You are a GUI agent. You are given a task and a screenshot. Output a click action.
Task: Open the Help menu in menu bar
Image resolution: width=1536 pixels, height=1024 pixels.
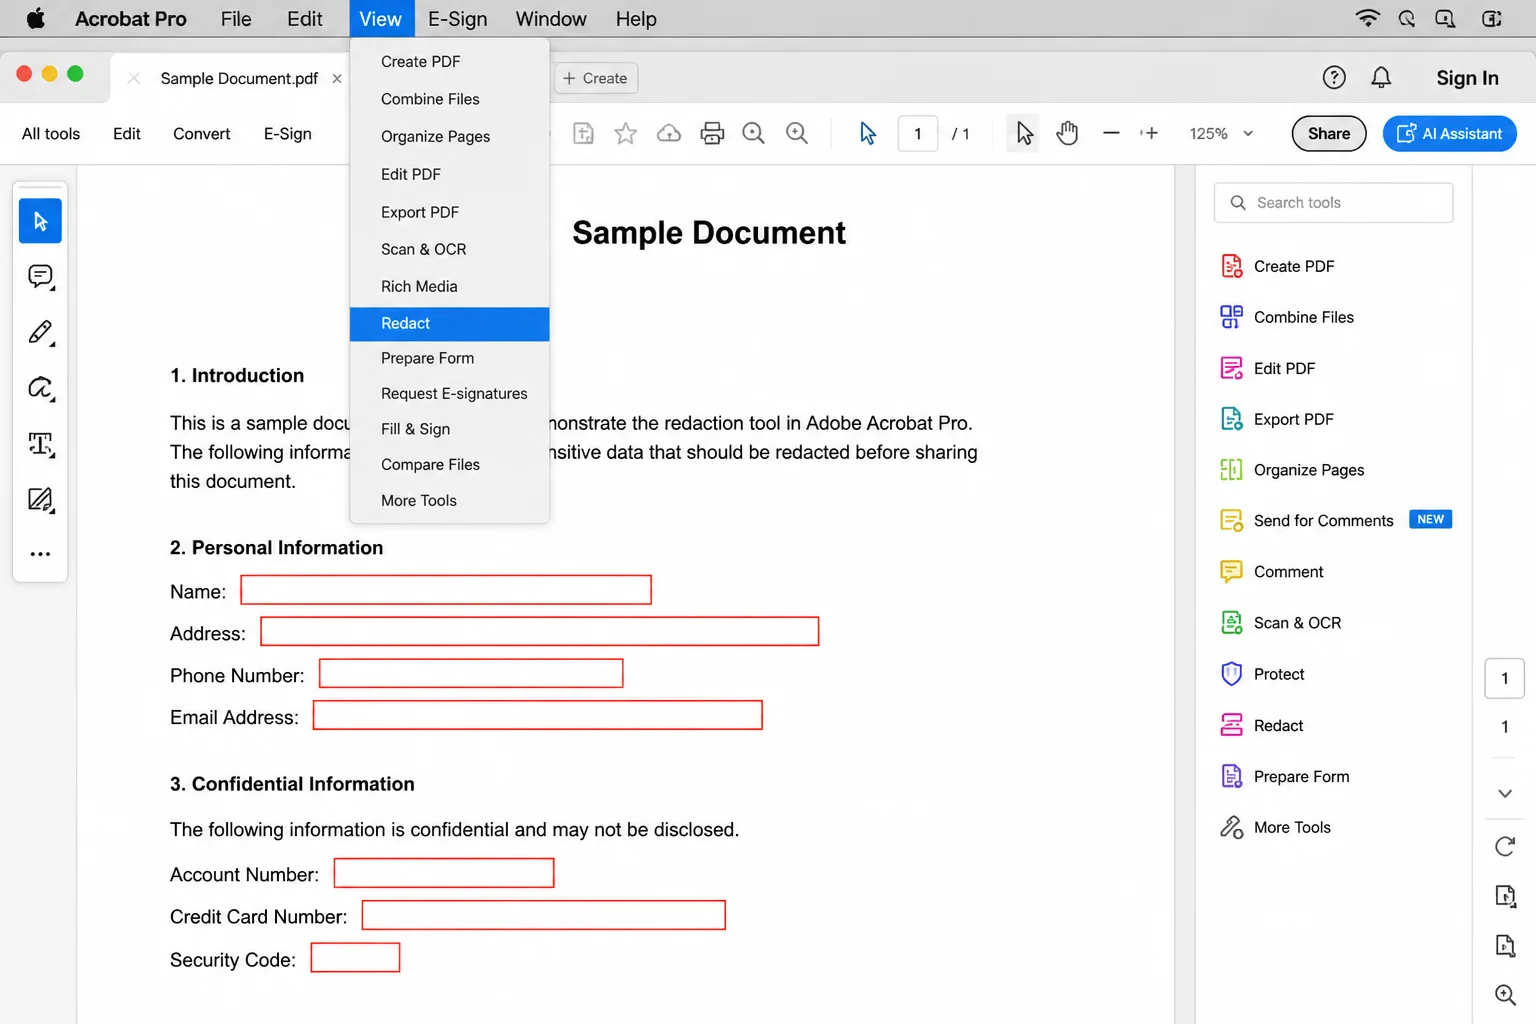coord(636,19)
